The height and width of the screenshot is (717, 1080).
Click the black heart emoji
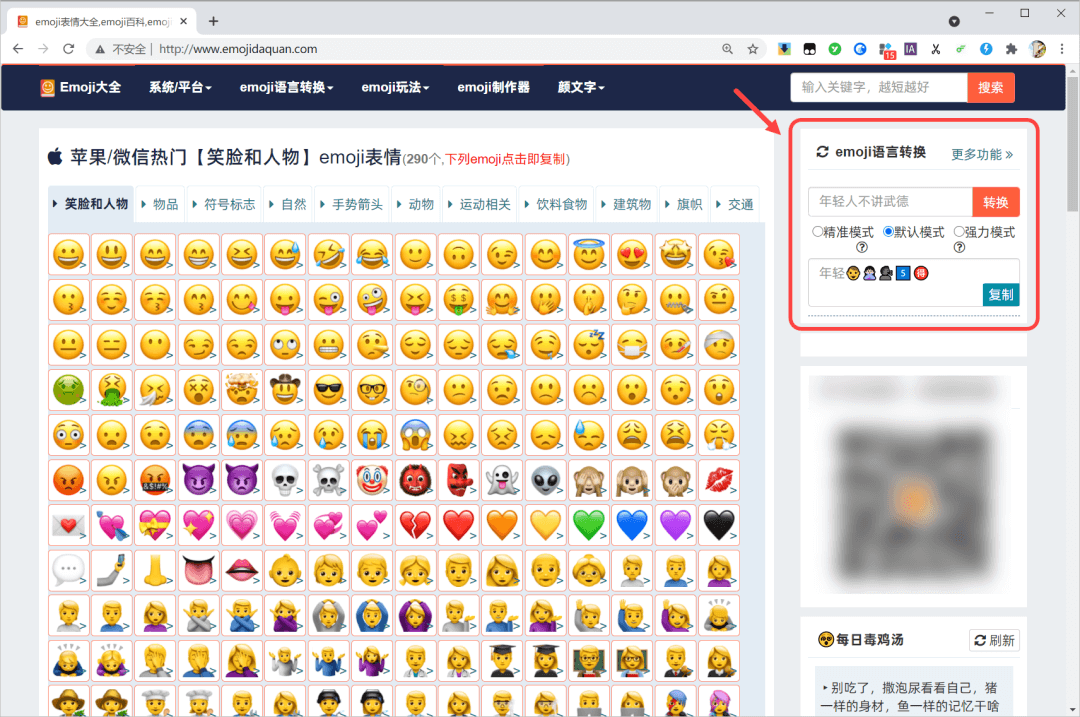(719, 525)
